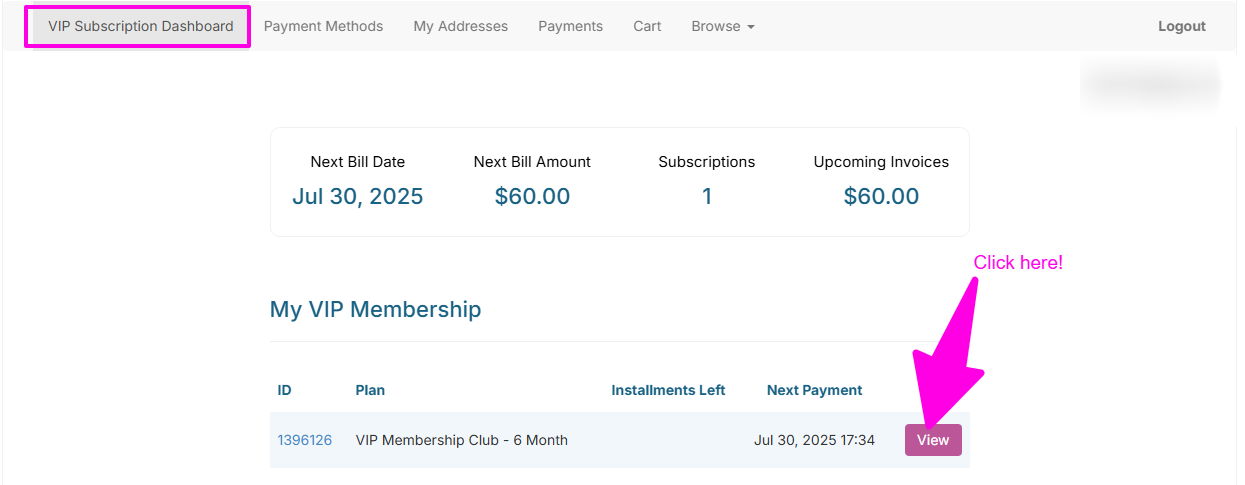This screenshot has height=485, width=1245.
Task: Click the Next Payment column header
Action: (x=814, y=390)
